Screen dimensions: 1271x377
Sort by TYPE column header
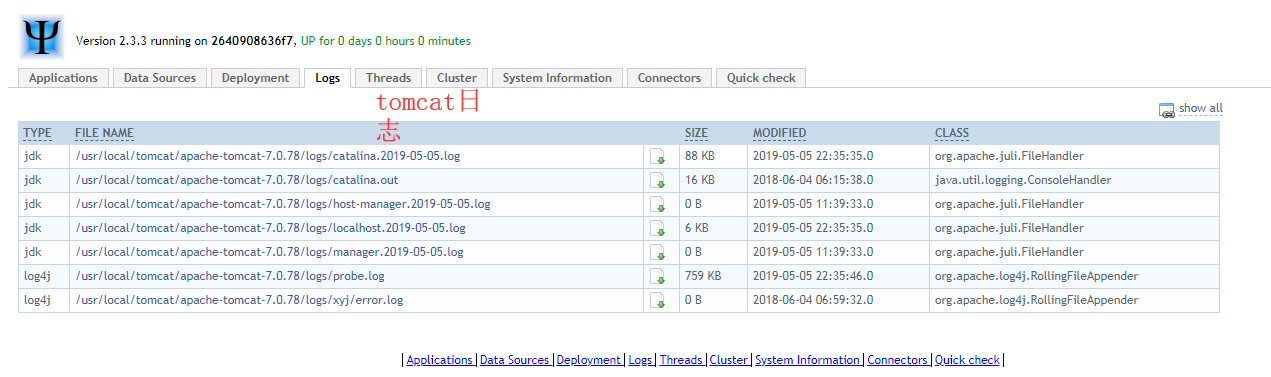(37, 133)
